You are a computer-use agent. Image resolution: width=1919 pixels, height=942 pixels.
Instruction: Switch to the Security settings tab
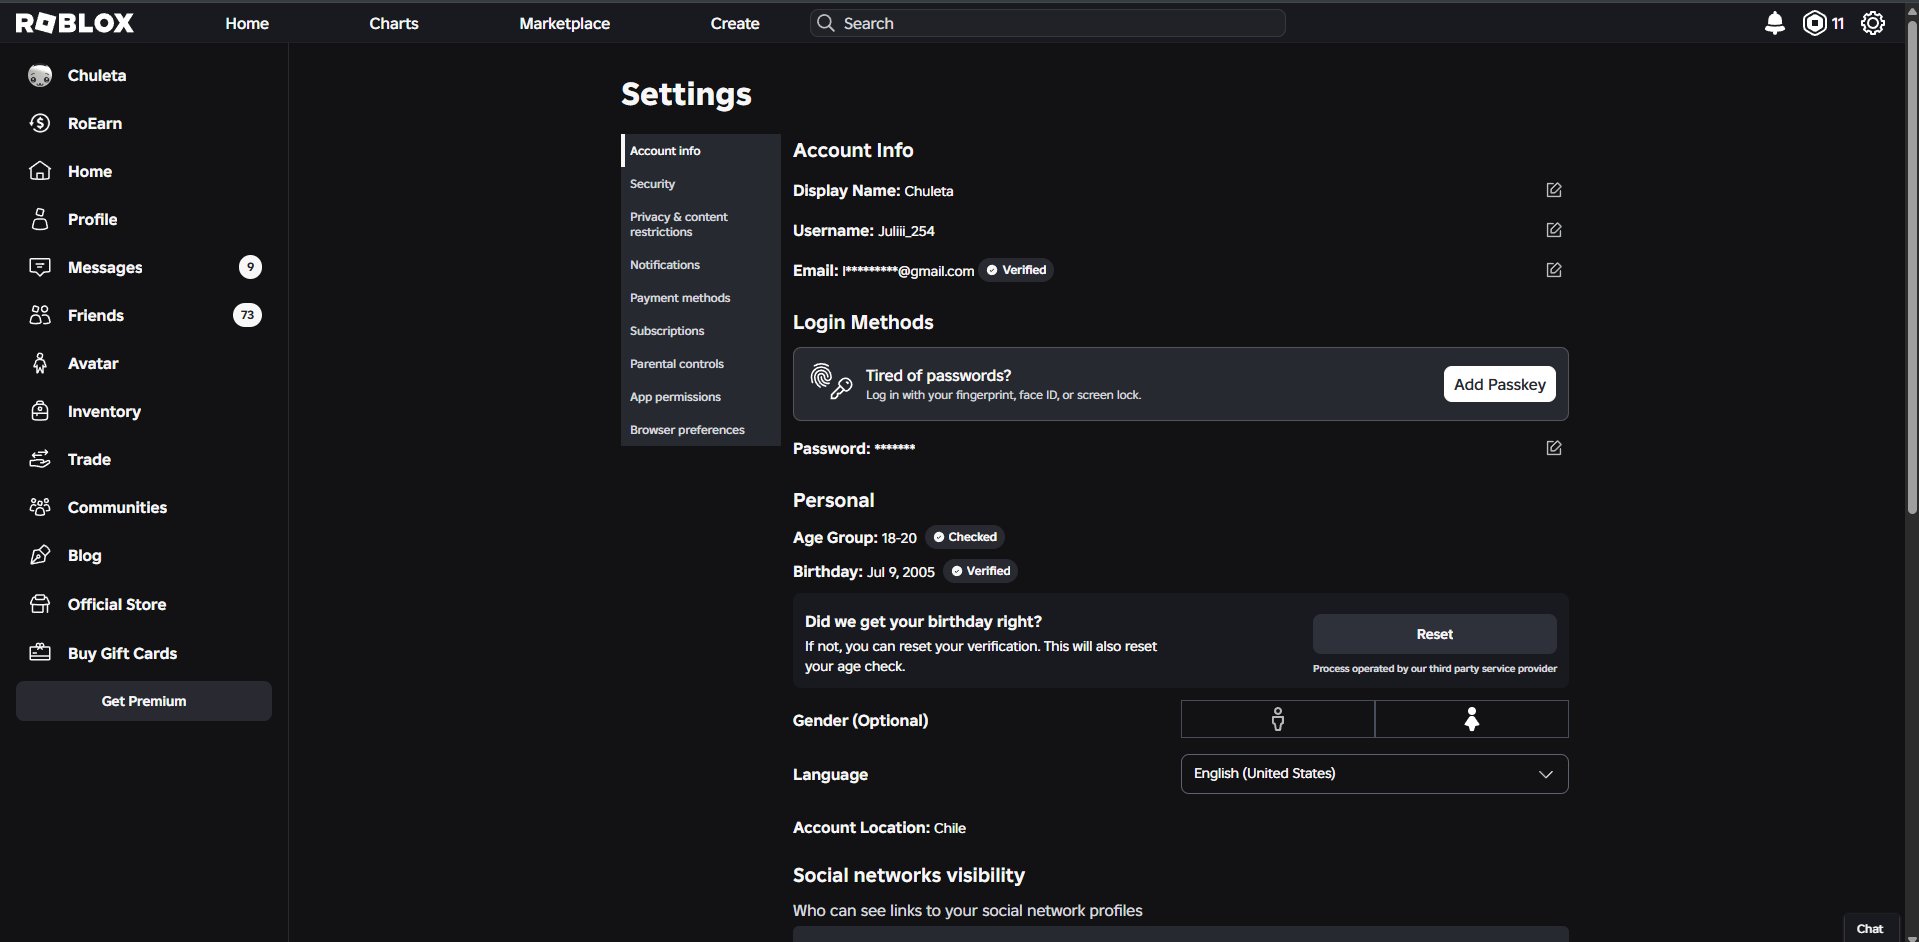coord(700,184)
